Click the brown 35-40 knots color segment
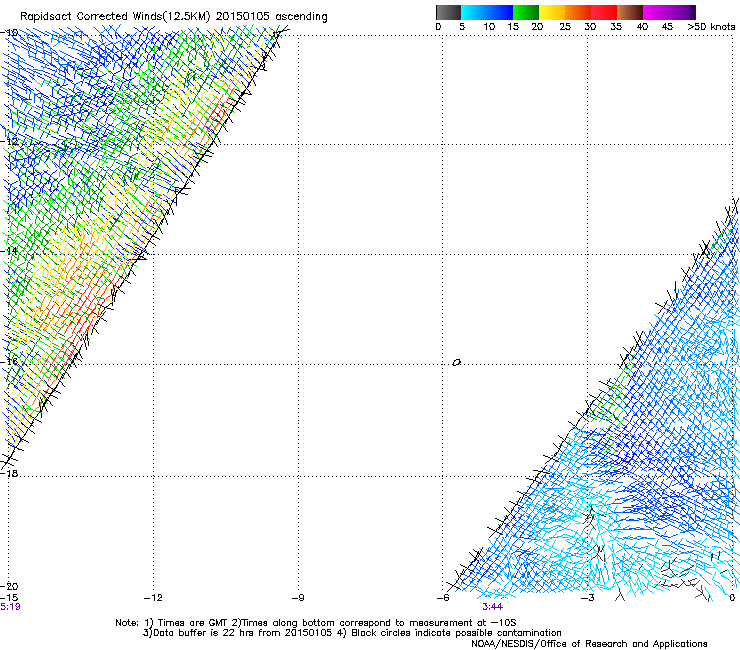This screenshot has height=650, width=740. tap(630, 12)
